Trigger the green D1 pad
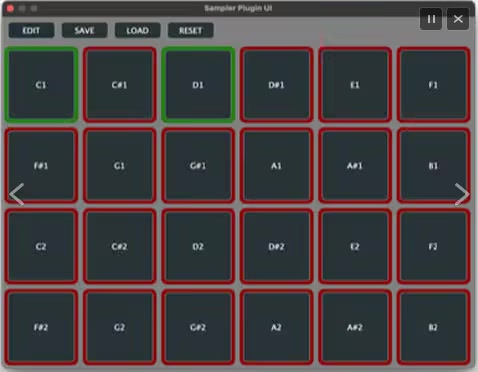The width and height of the screenshot is (478, 372). pos(198,85)
